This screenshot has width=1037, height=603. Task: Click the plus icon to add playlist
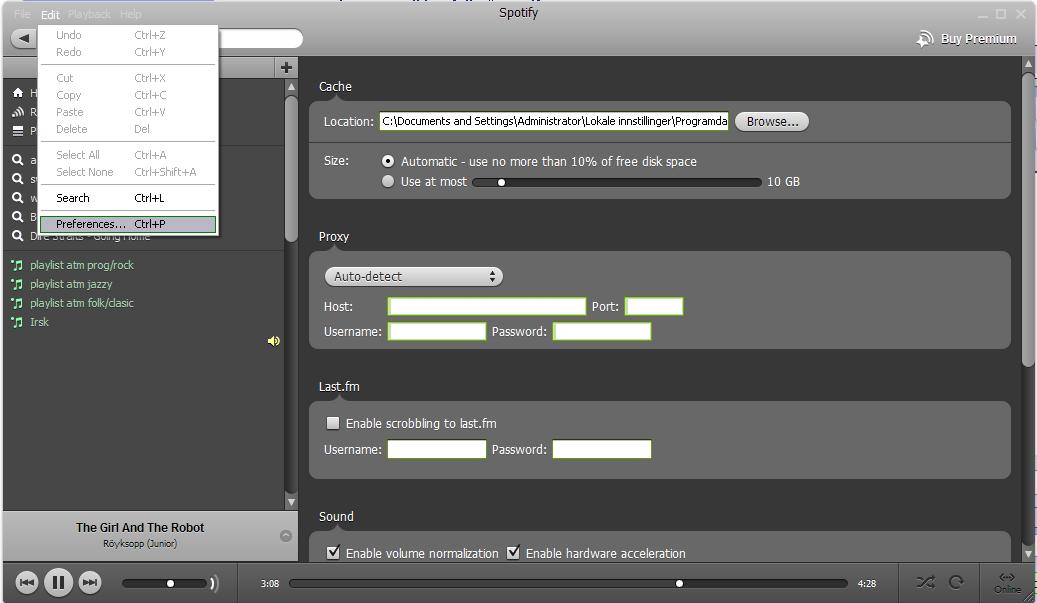tap(286, 67)
